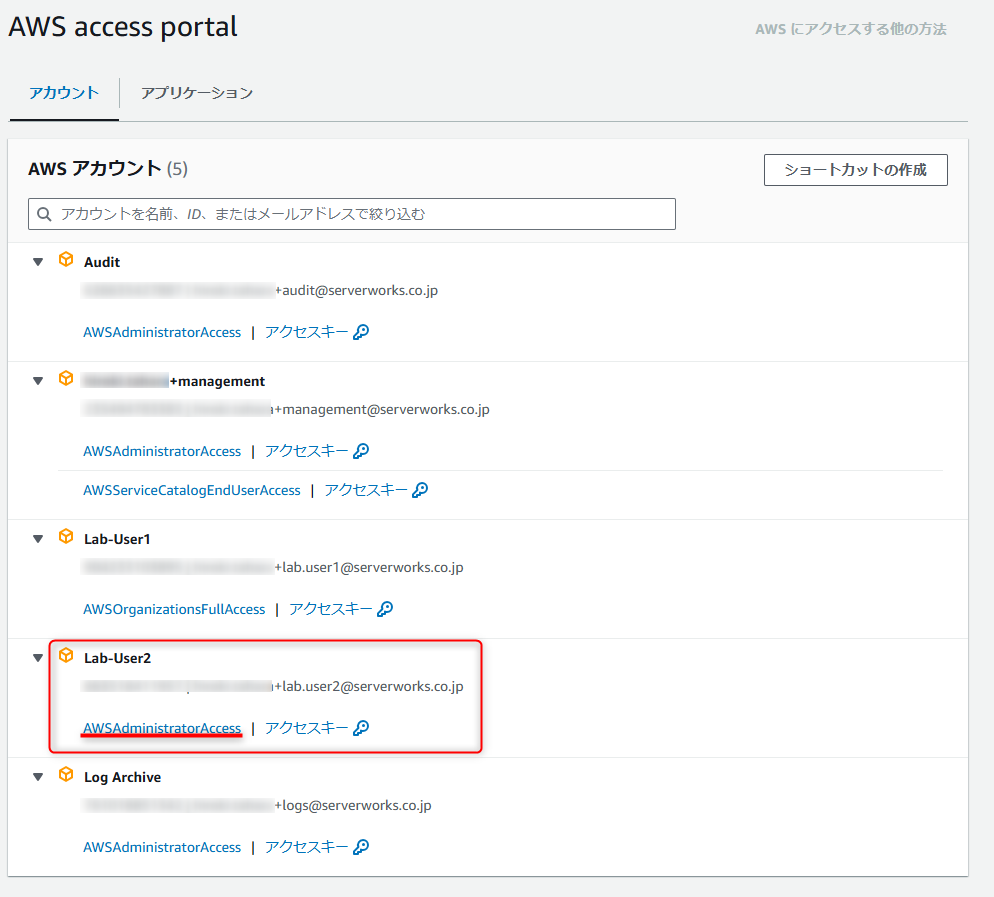Collapse the Log Archive account section
Viewport: 994px width, 897px height.
[x=38, y=777]
